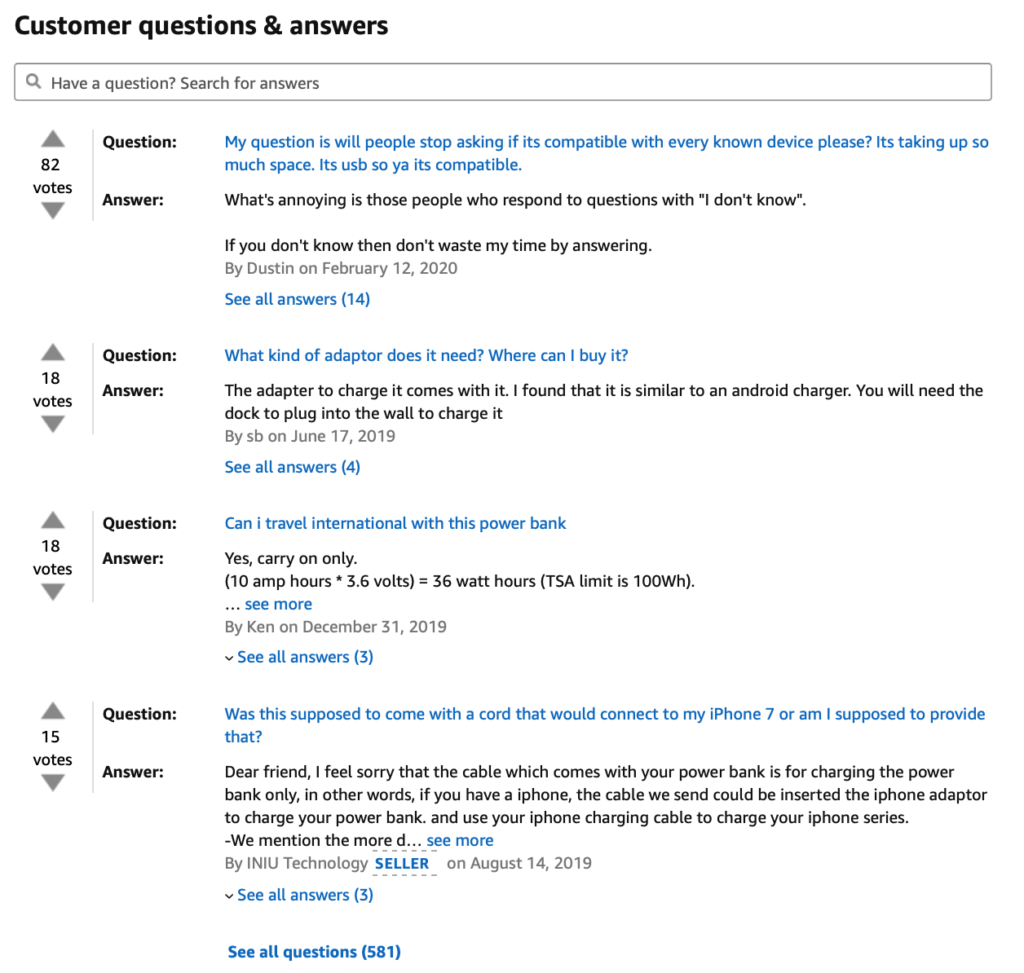Open 'Can i travel international' question link

(x=395, y=523)
